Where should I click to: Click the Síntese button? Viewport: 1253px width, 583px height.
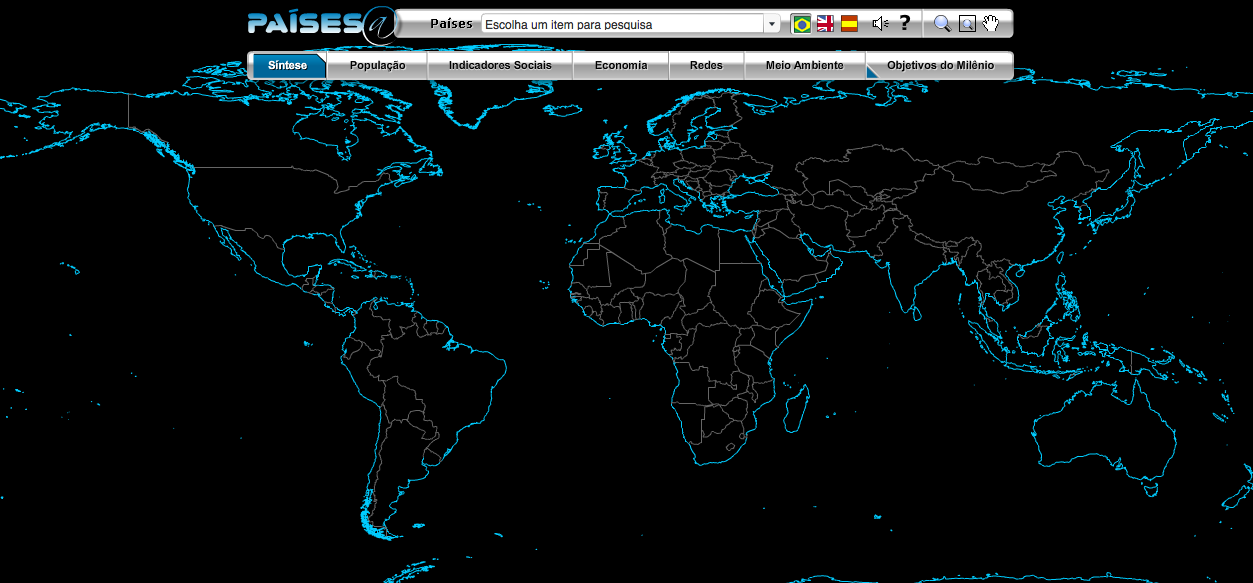tap(288, 64)
